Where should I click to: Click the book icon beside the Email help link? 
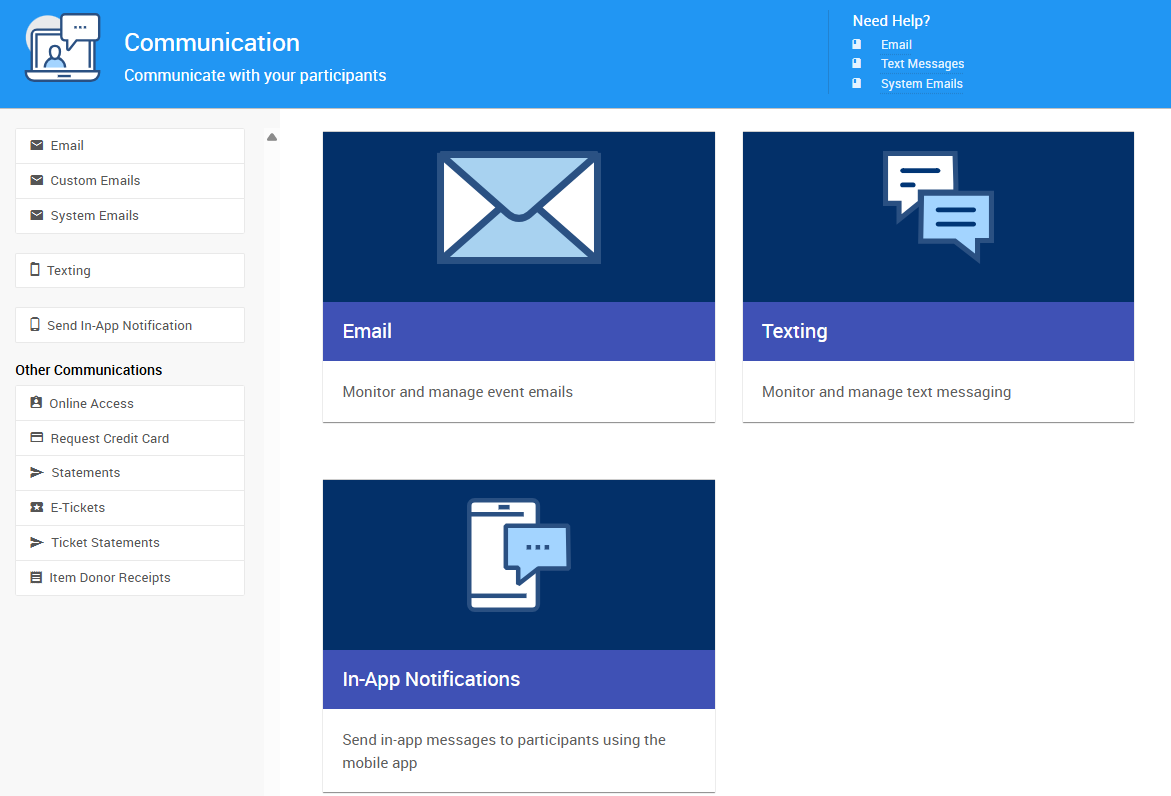click(x=856, y=44)
